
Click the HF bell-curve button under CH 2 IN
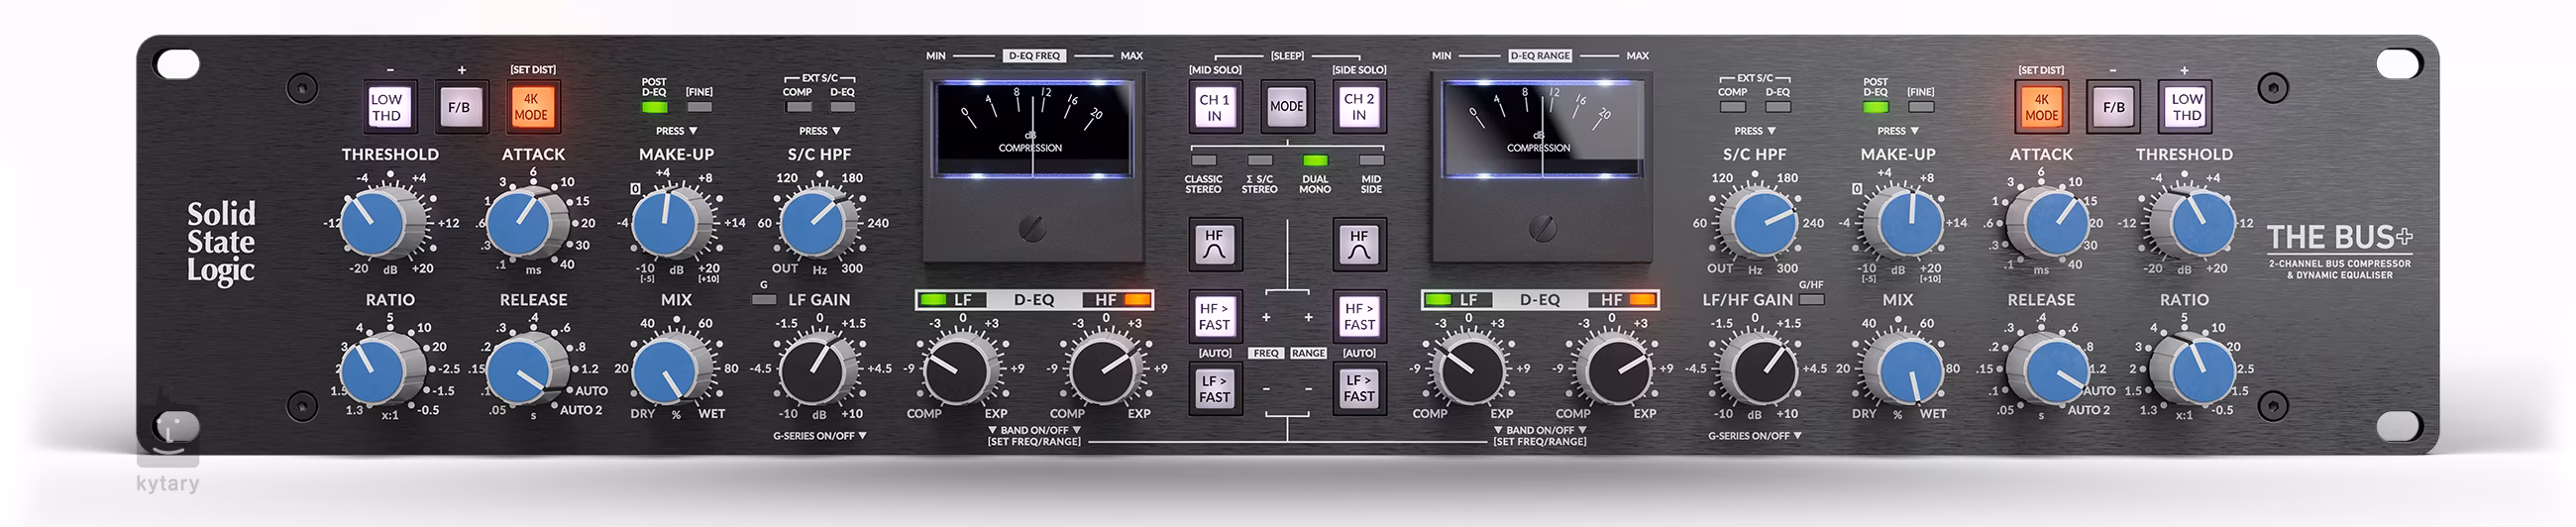point(1358,245)
